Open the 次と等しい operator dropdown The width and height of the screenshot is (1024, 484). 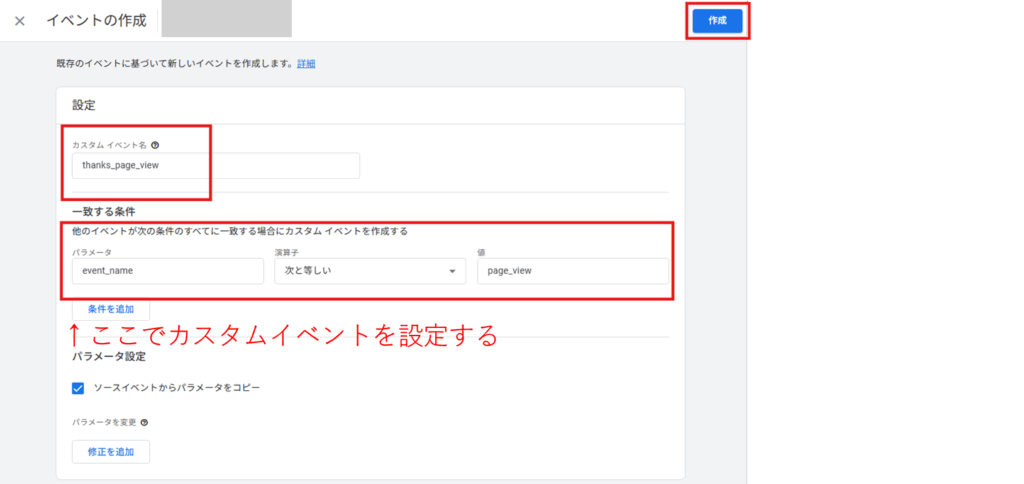[370, 271]
